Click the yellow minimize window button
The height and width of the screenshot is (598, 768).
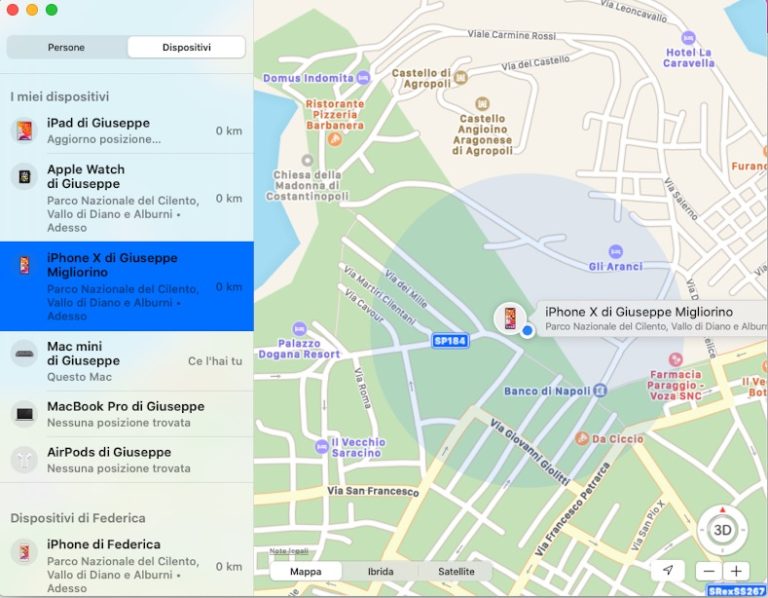pyautogui.click(x=32, y=10)
